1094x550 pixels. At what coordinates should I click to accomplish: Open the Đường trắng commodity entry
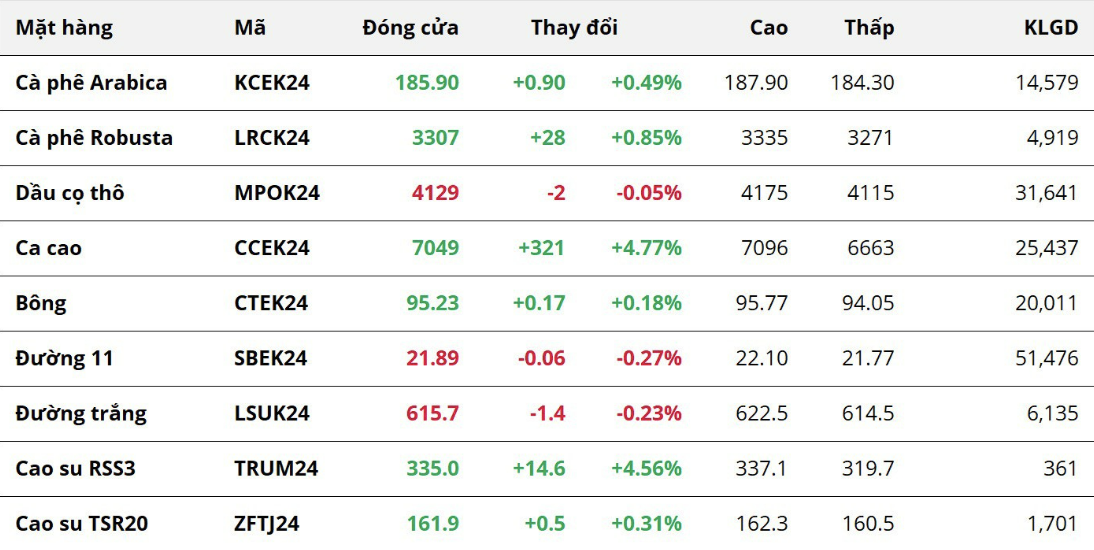click(x=81, y=413)
